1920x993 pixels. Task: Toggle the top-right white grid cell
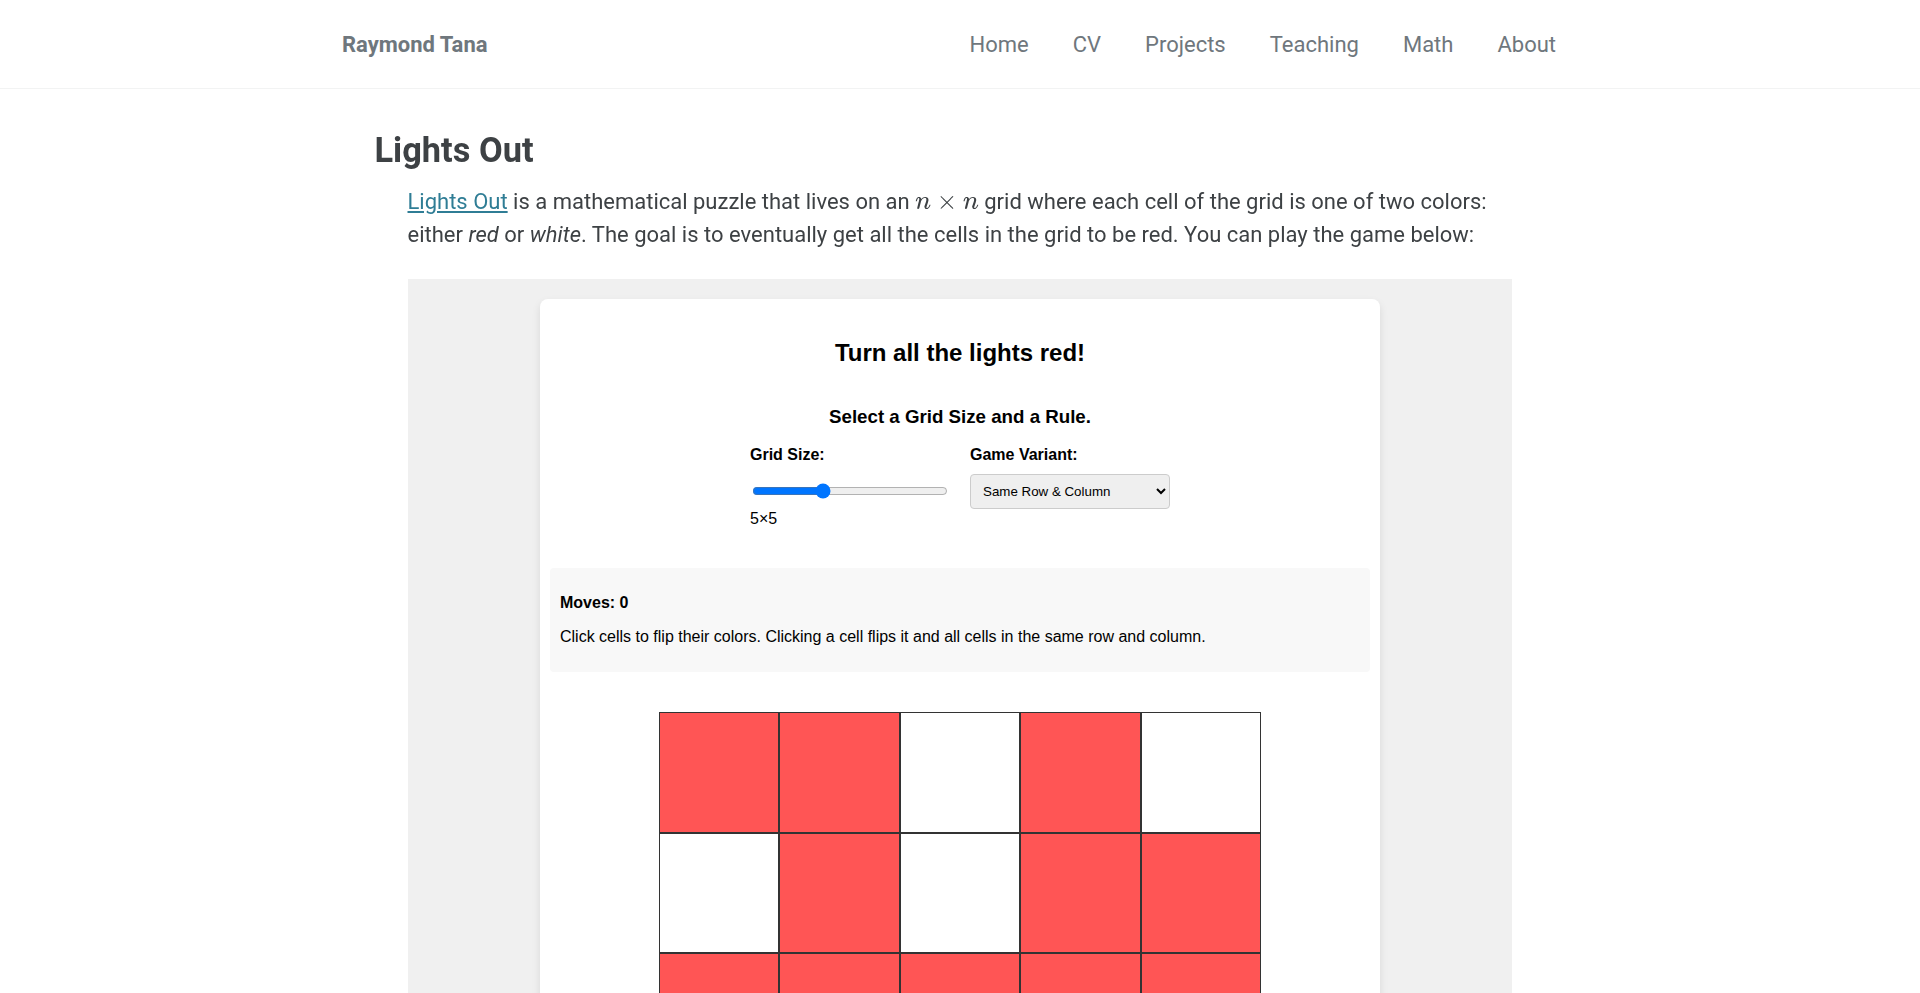pos(1201,772)
